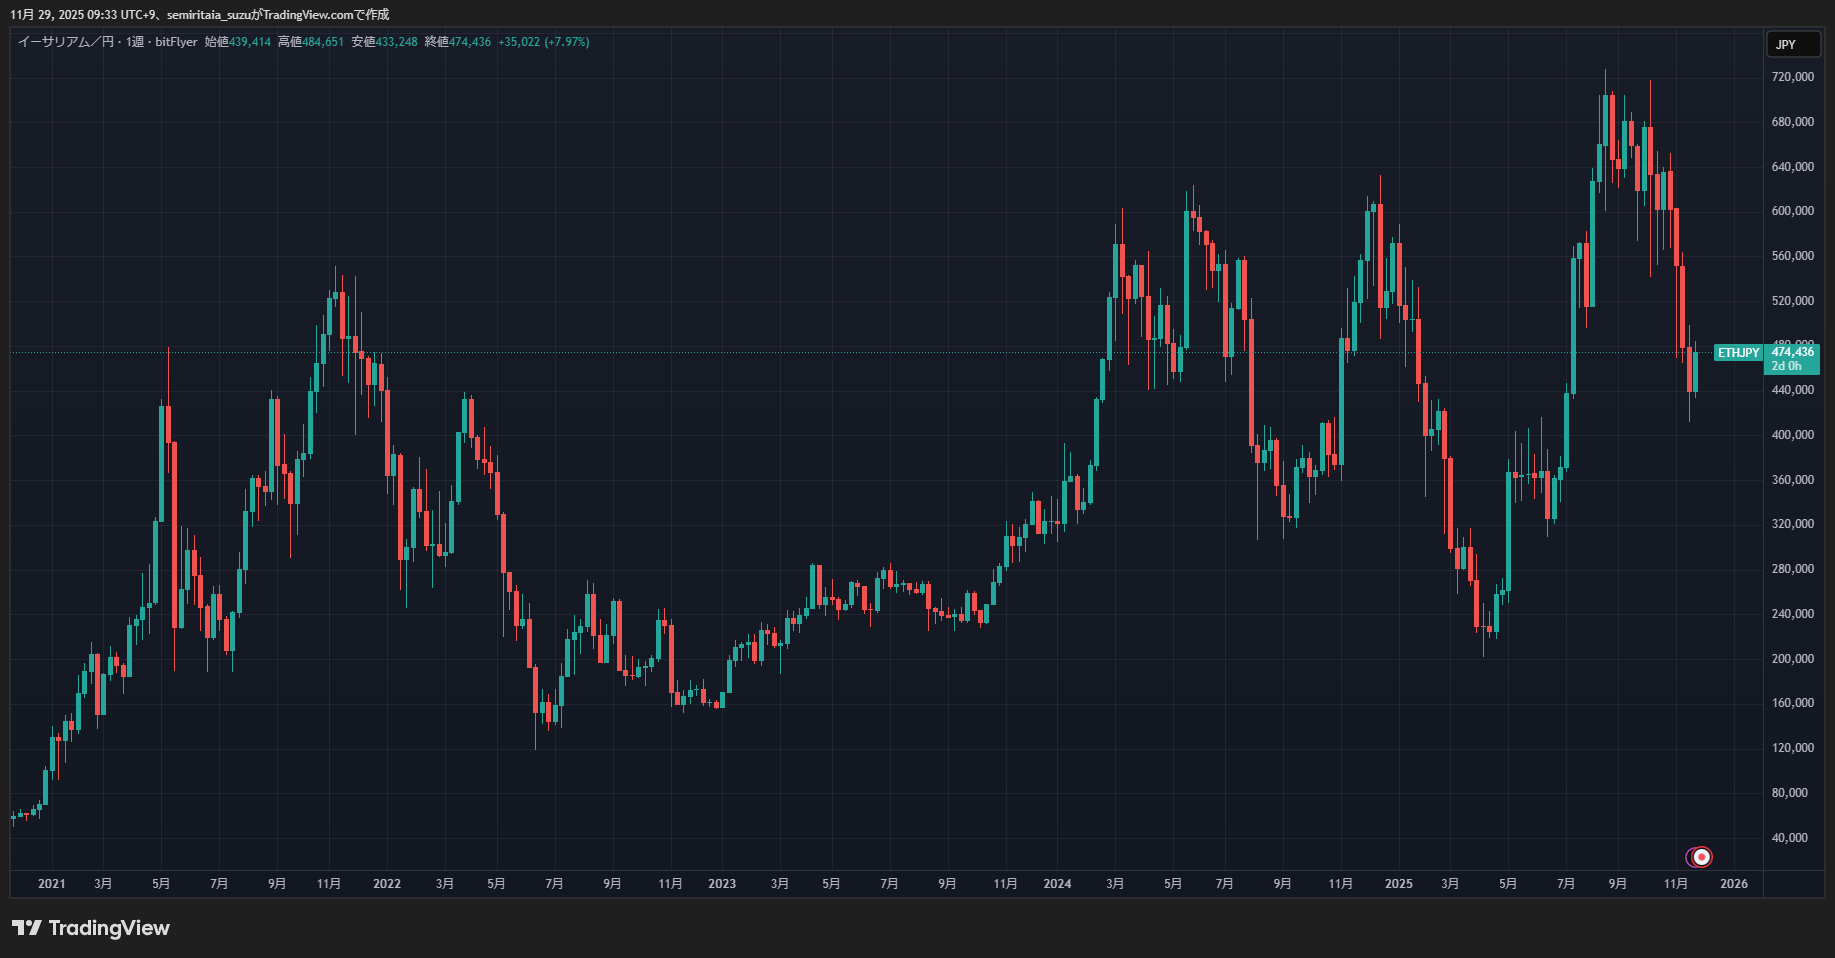The image size is (1835, 958).
Task: Click the ETHJPY symbol label on the price axis
Action: pyautogui.click(x=1739, y=353)
